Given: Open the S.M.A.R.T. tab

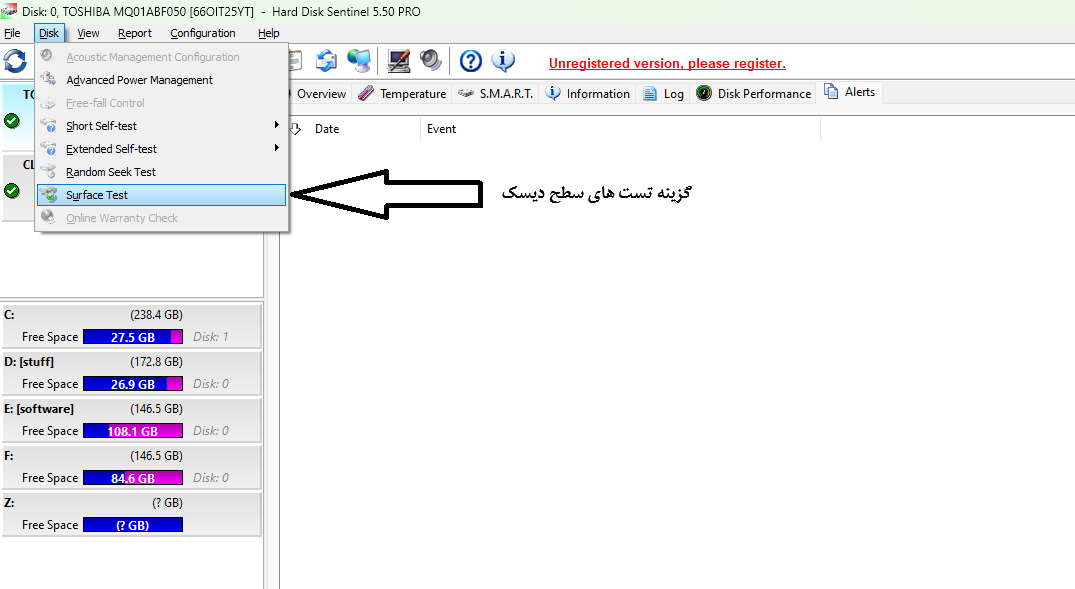Looking at the screenshot, I should click(x=496, y=94).
